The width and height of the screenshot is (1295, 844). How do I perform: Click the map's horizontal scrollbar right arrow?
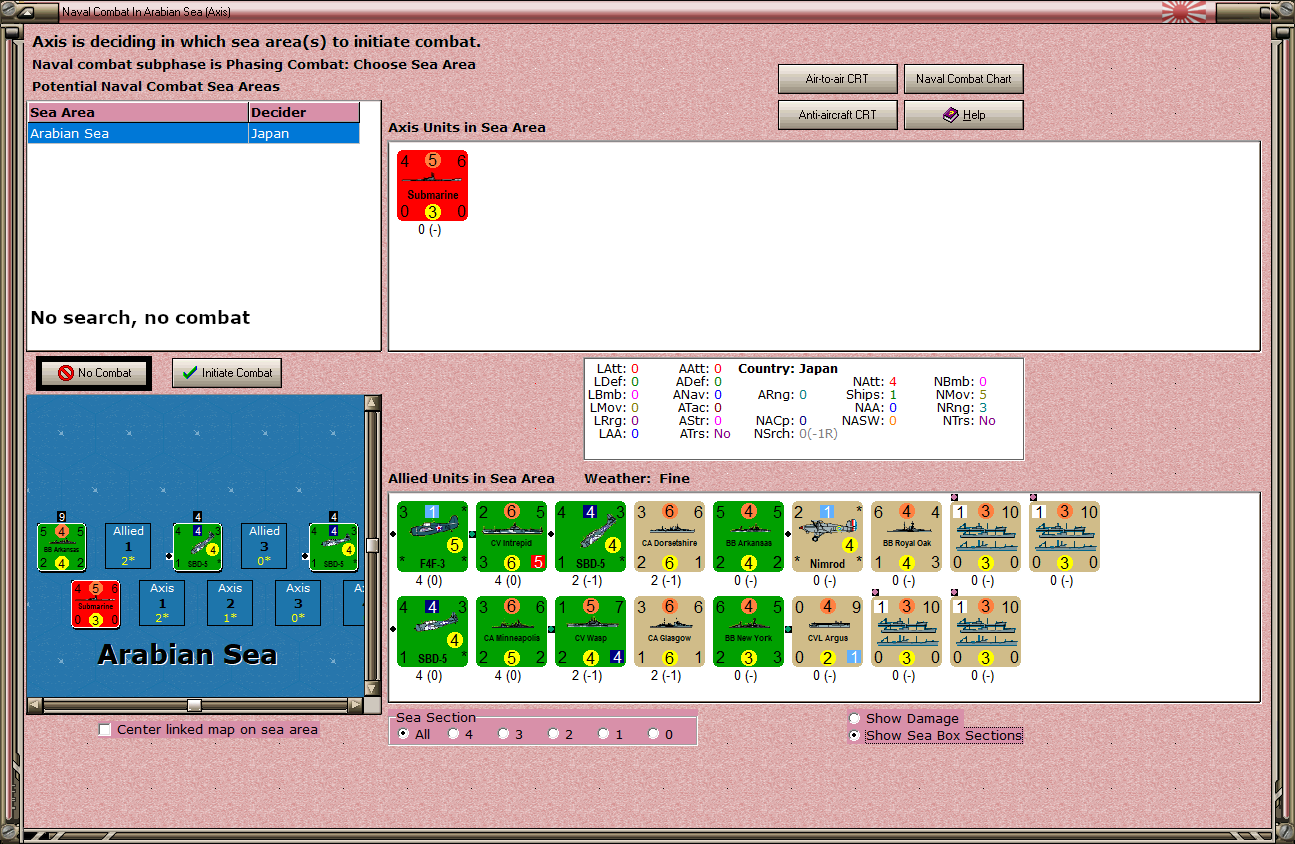click(x=355, y=705)
